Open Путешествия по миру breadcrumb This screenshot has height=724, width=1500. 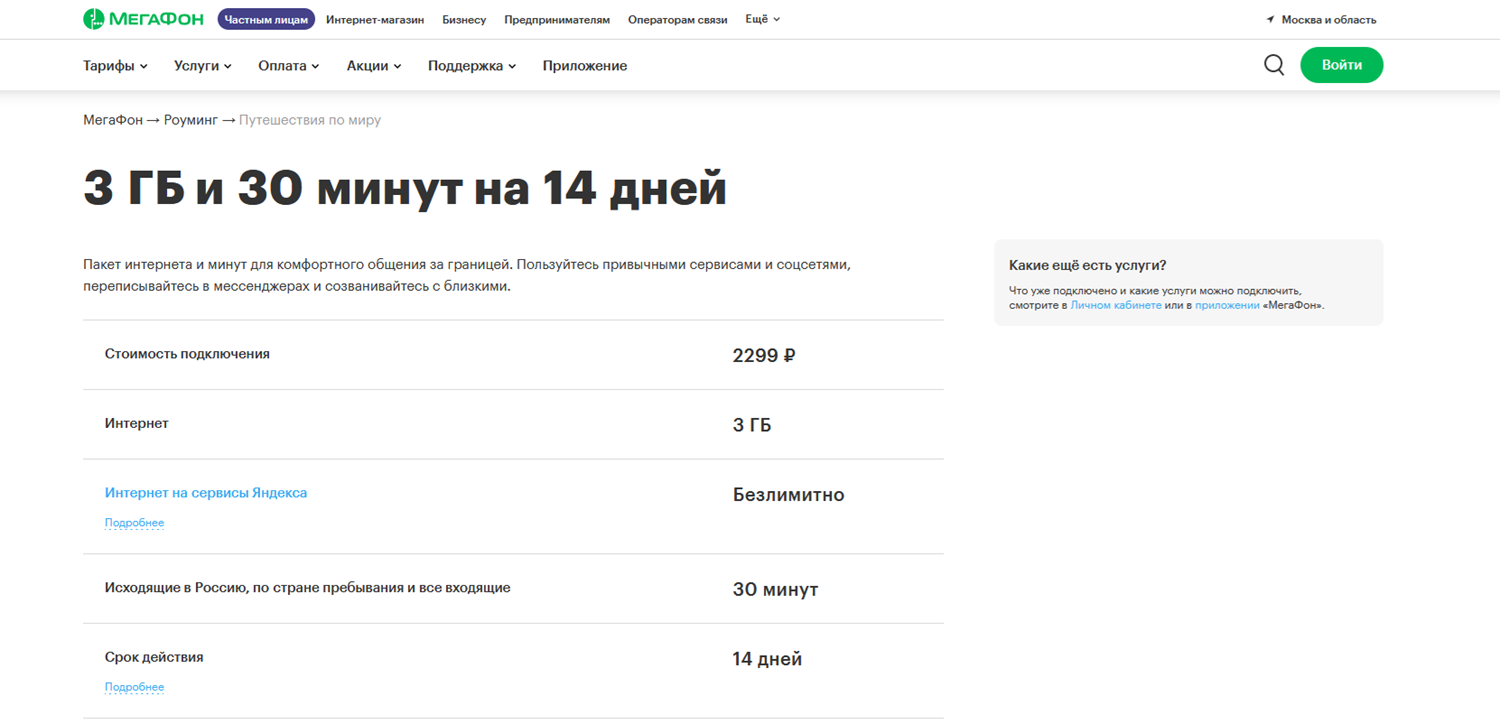(x=310, y=120)
